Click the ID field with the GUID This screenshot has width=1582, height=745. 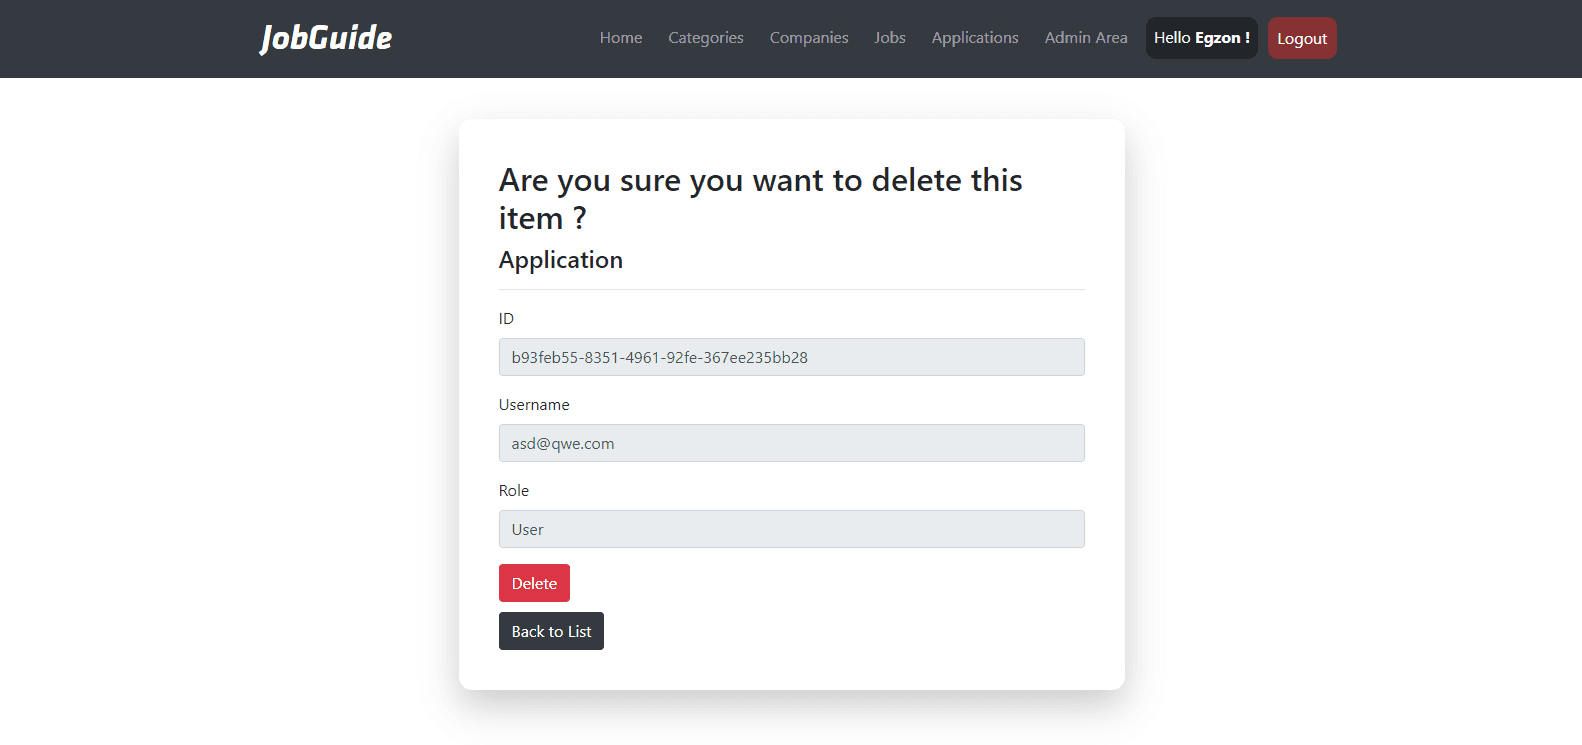click(791, 357)
